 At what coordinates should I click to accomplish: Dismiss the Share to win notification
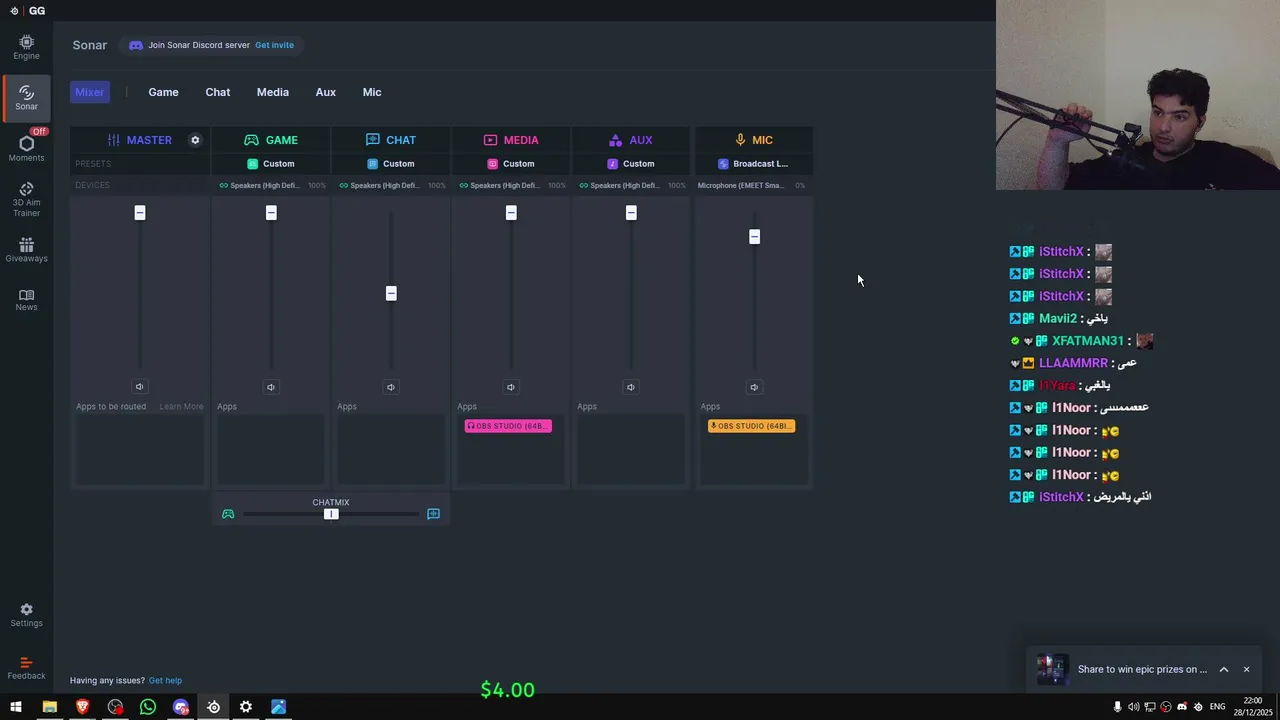click(x=1246, y=670)
